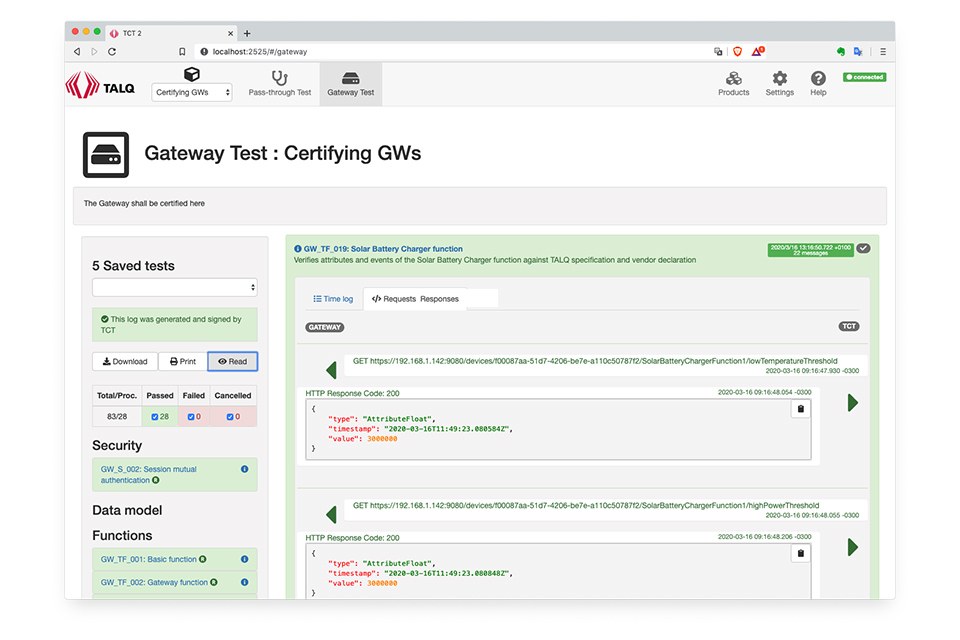The width and height of the screenshot is (960, 640).
Task: Open the Saved tests dropdown
Action: point(174,288)
